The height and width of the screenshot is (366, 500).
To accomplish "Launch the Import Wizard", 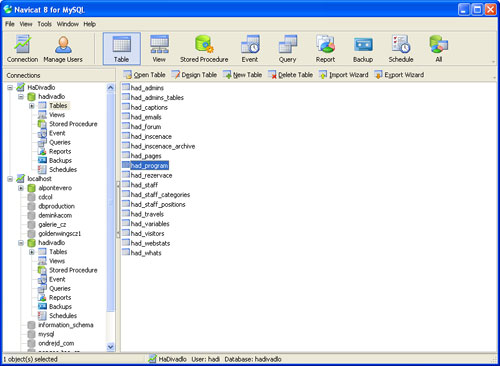I will pyautogui.click(x=344, y=75).
